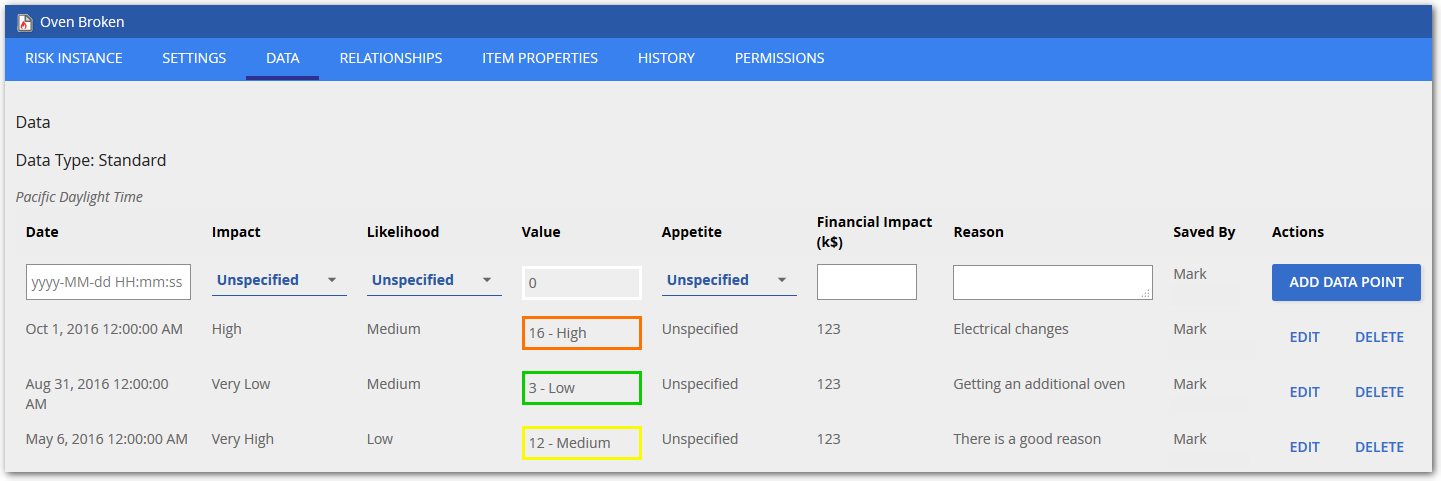View the History tab
Screen dimensions: 1441x481
[x=666, y=58]
